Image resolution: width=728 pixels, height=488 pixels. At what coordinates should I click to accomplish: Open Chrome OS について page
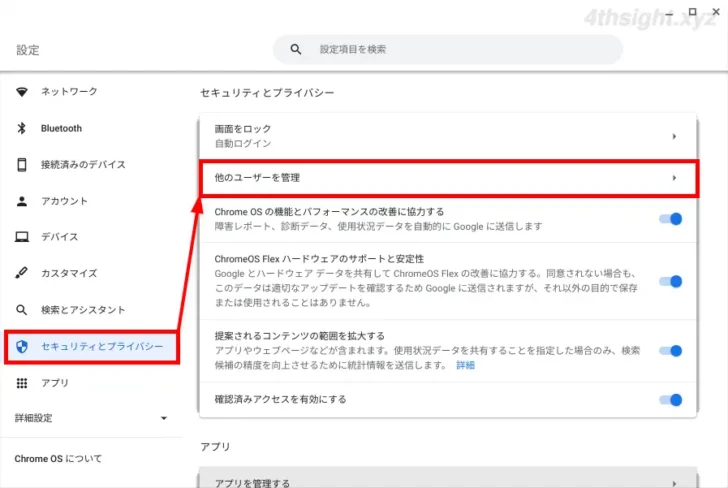click(58, 459)
